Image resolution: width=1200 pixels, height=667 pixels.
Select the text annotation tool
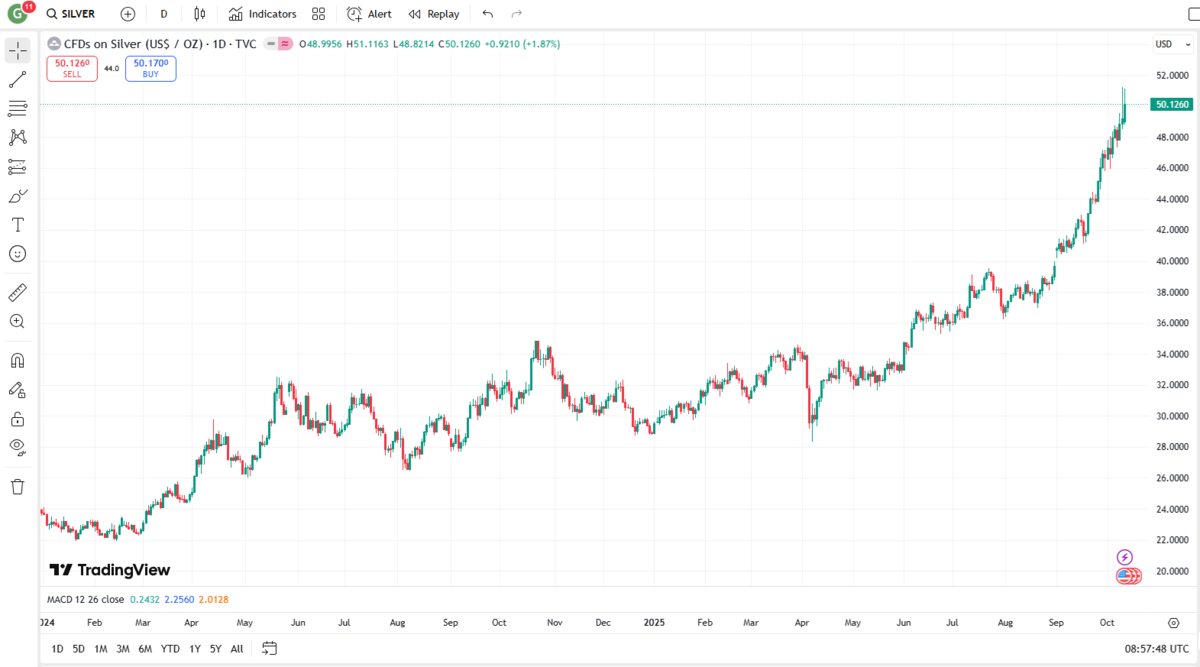(17, 225)
